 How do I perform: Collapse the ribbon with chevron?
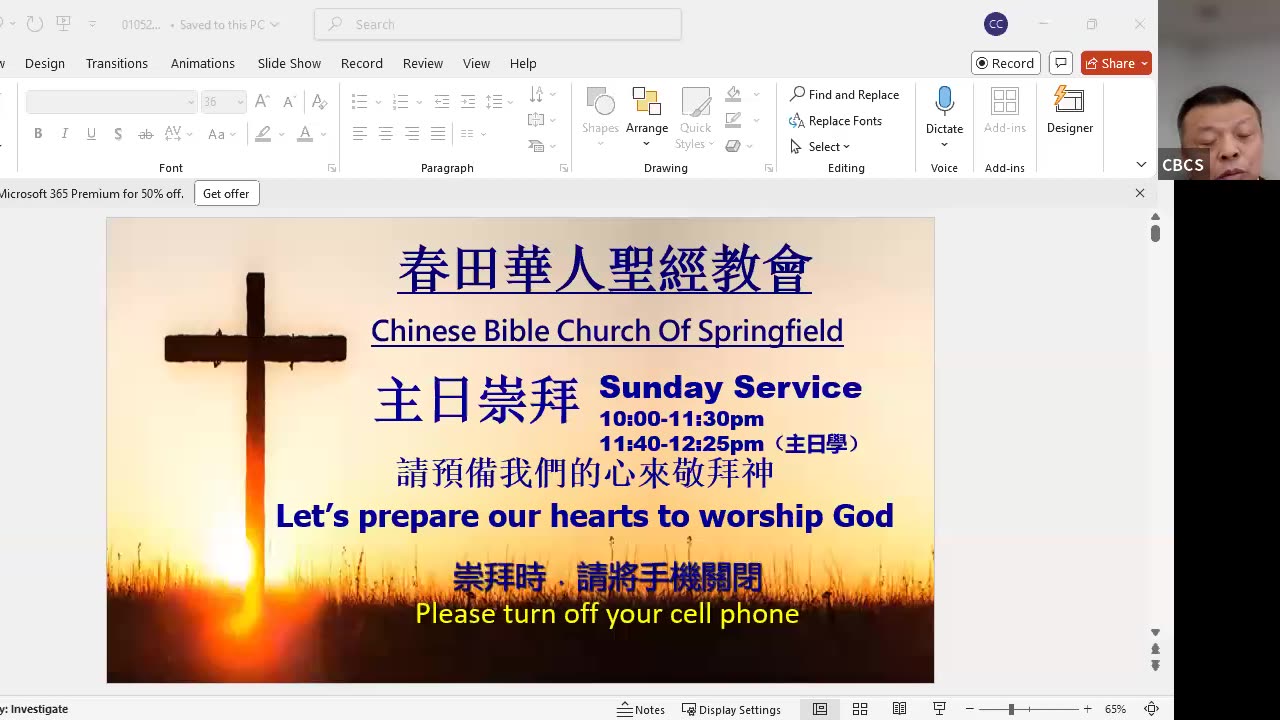(1141, 164)
